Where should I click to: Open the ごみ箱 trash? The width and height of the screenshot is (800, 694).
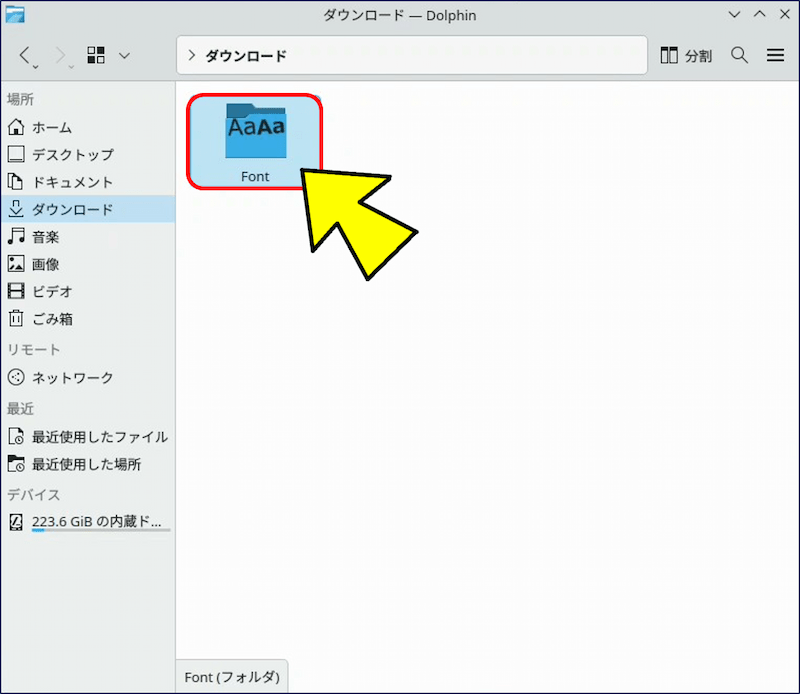click(52, 319)
